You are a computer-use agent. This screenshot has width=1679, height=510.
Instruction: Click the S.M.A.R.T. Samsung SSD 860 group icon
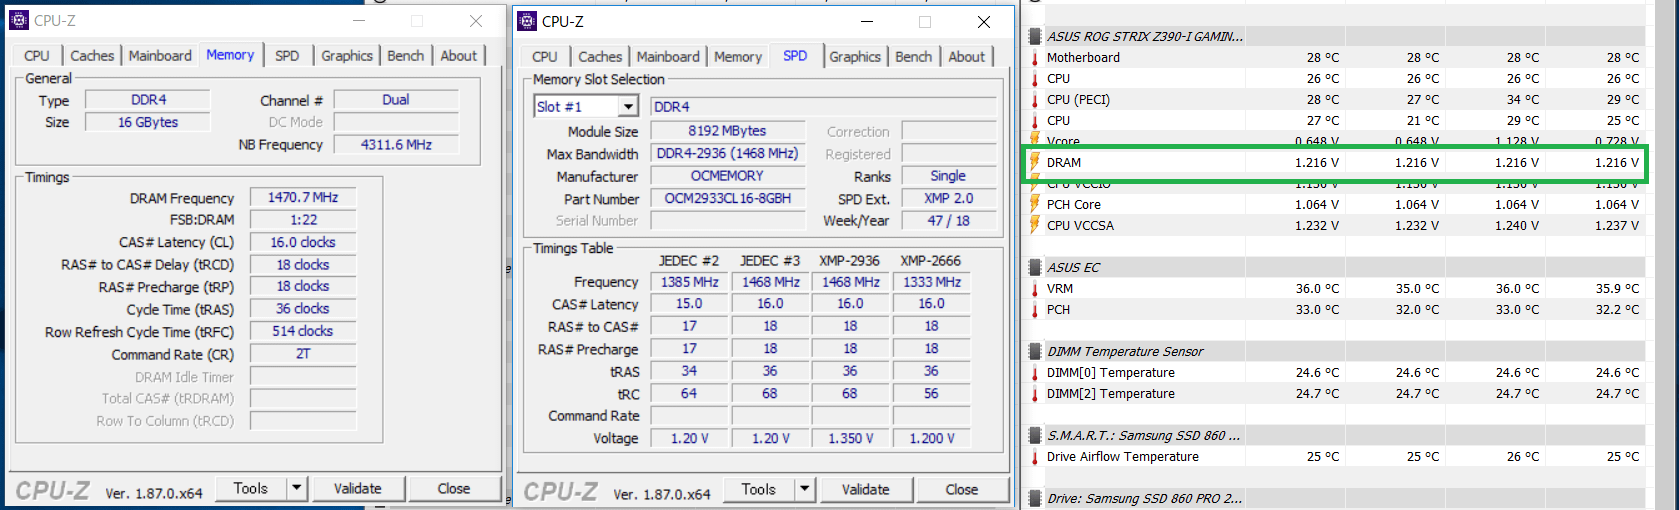(1036, 436)
